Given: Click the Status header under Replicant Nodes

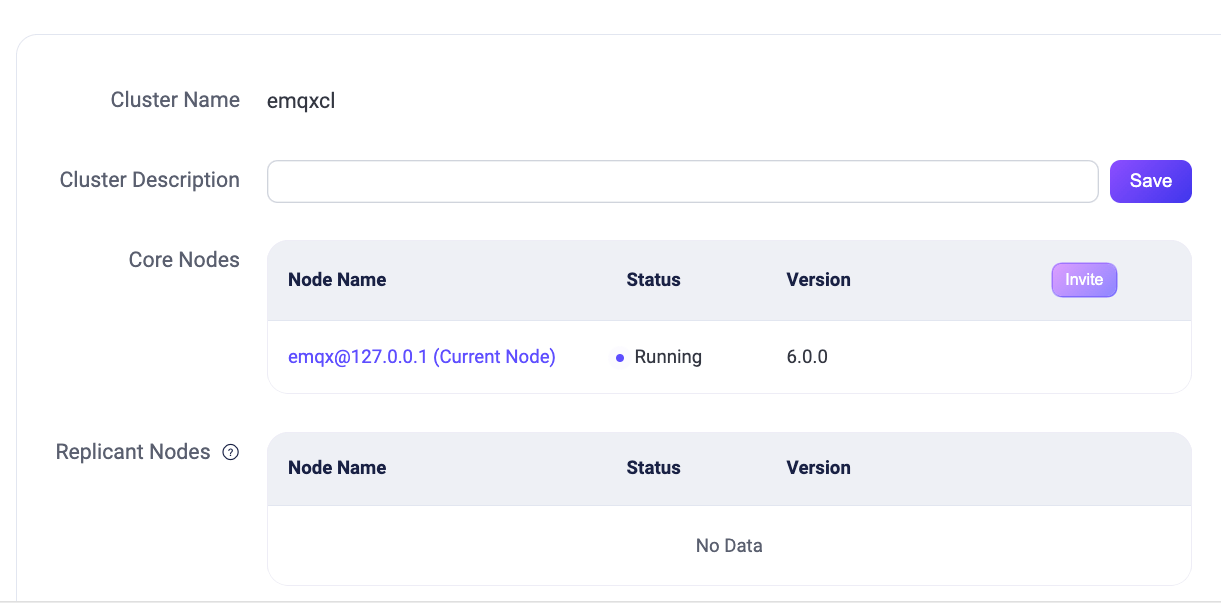Looking at the screenshot, I should (x=653, y=468).
